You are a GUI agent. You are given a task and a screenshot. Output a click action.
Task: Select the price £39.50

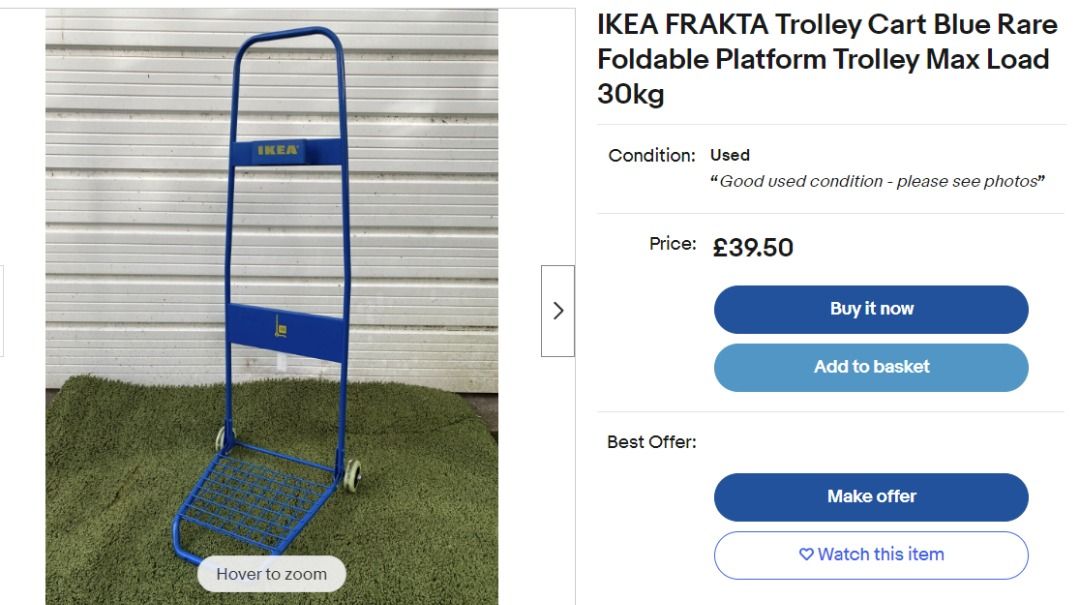click(x=752, y=247)
